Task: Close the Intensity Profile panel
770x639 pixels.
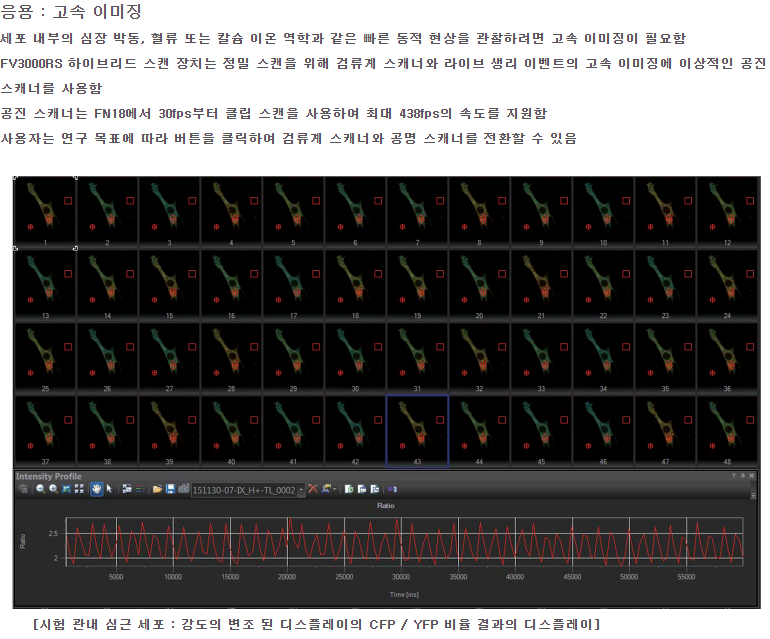Action: [750, 476]
